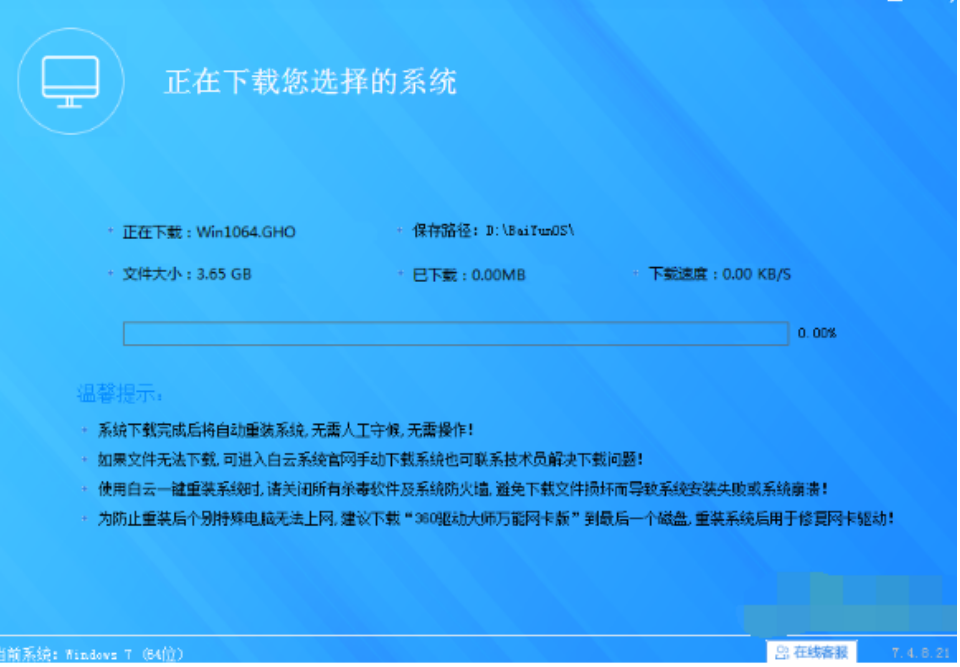
Task: Open the 在线客服 online support button
Action: tap(814, 653)
